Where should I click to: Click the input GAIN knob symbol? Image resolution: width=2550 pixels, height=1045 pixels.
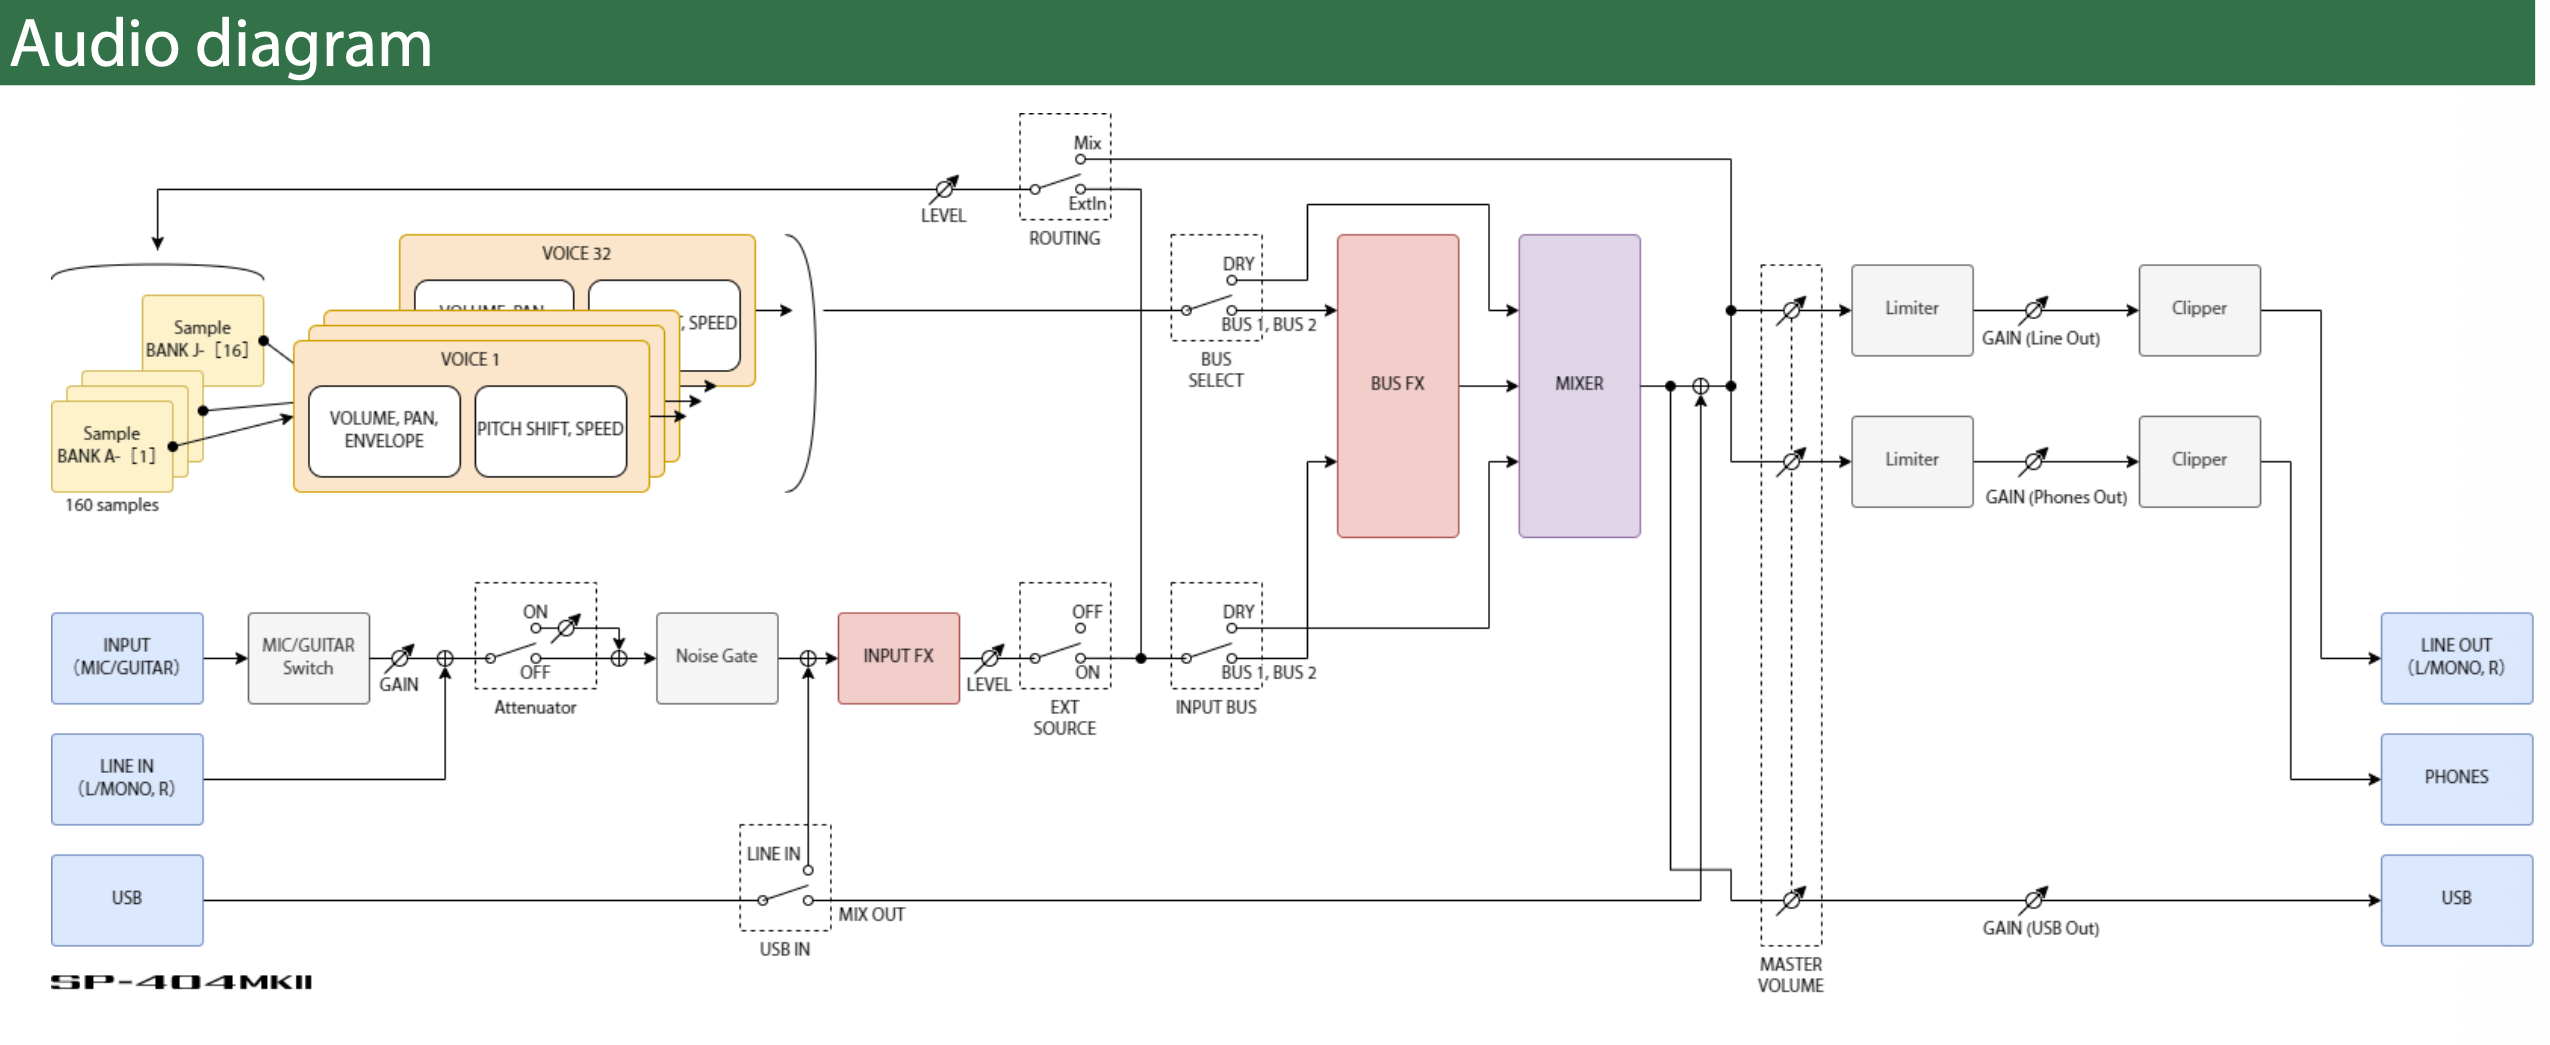pyautogui.click(x=400, y=657)
